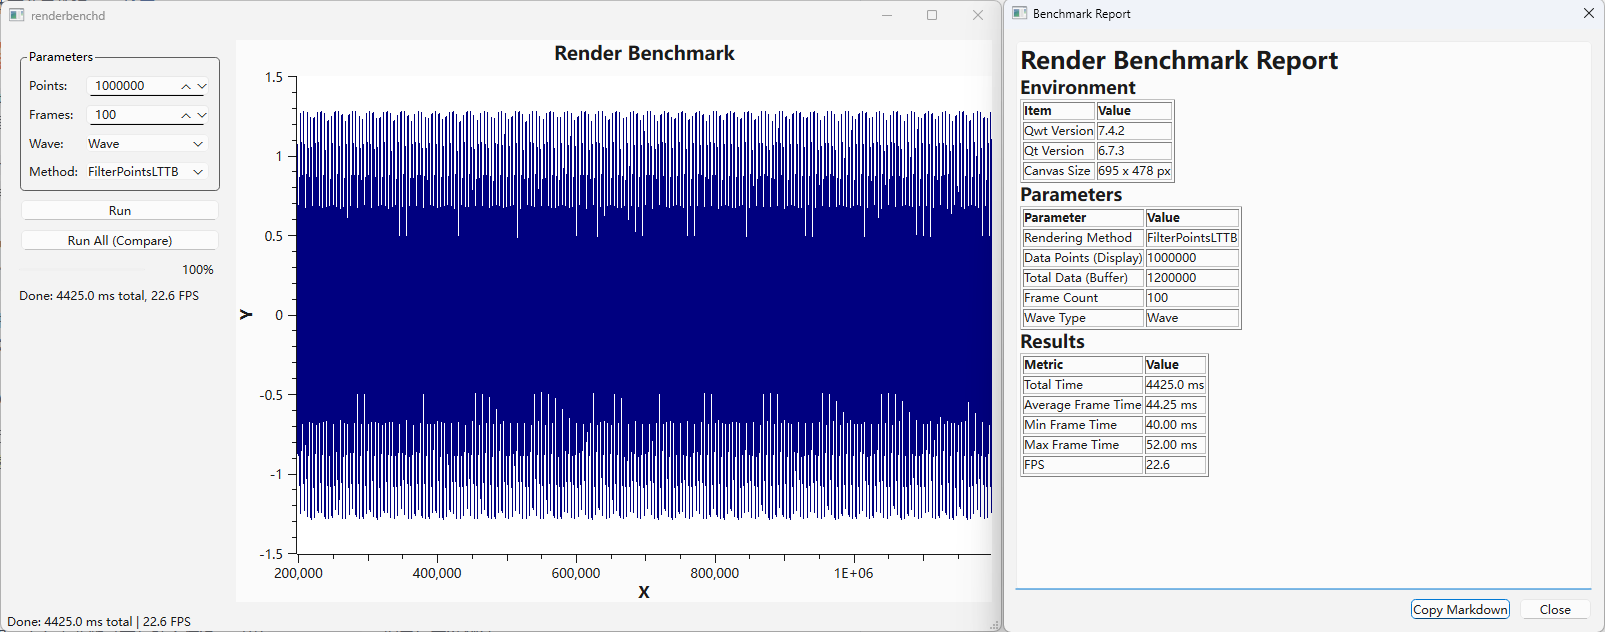Click the Run button

[x=120, y=211]
